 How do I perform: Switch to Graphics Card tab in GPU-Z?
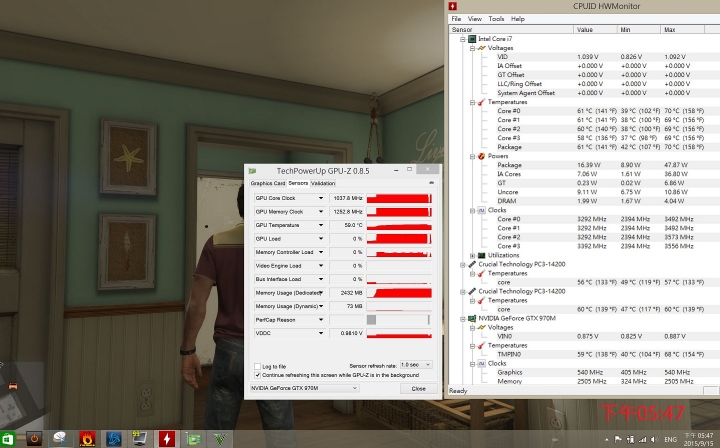tap(268, 183)
